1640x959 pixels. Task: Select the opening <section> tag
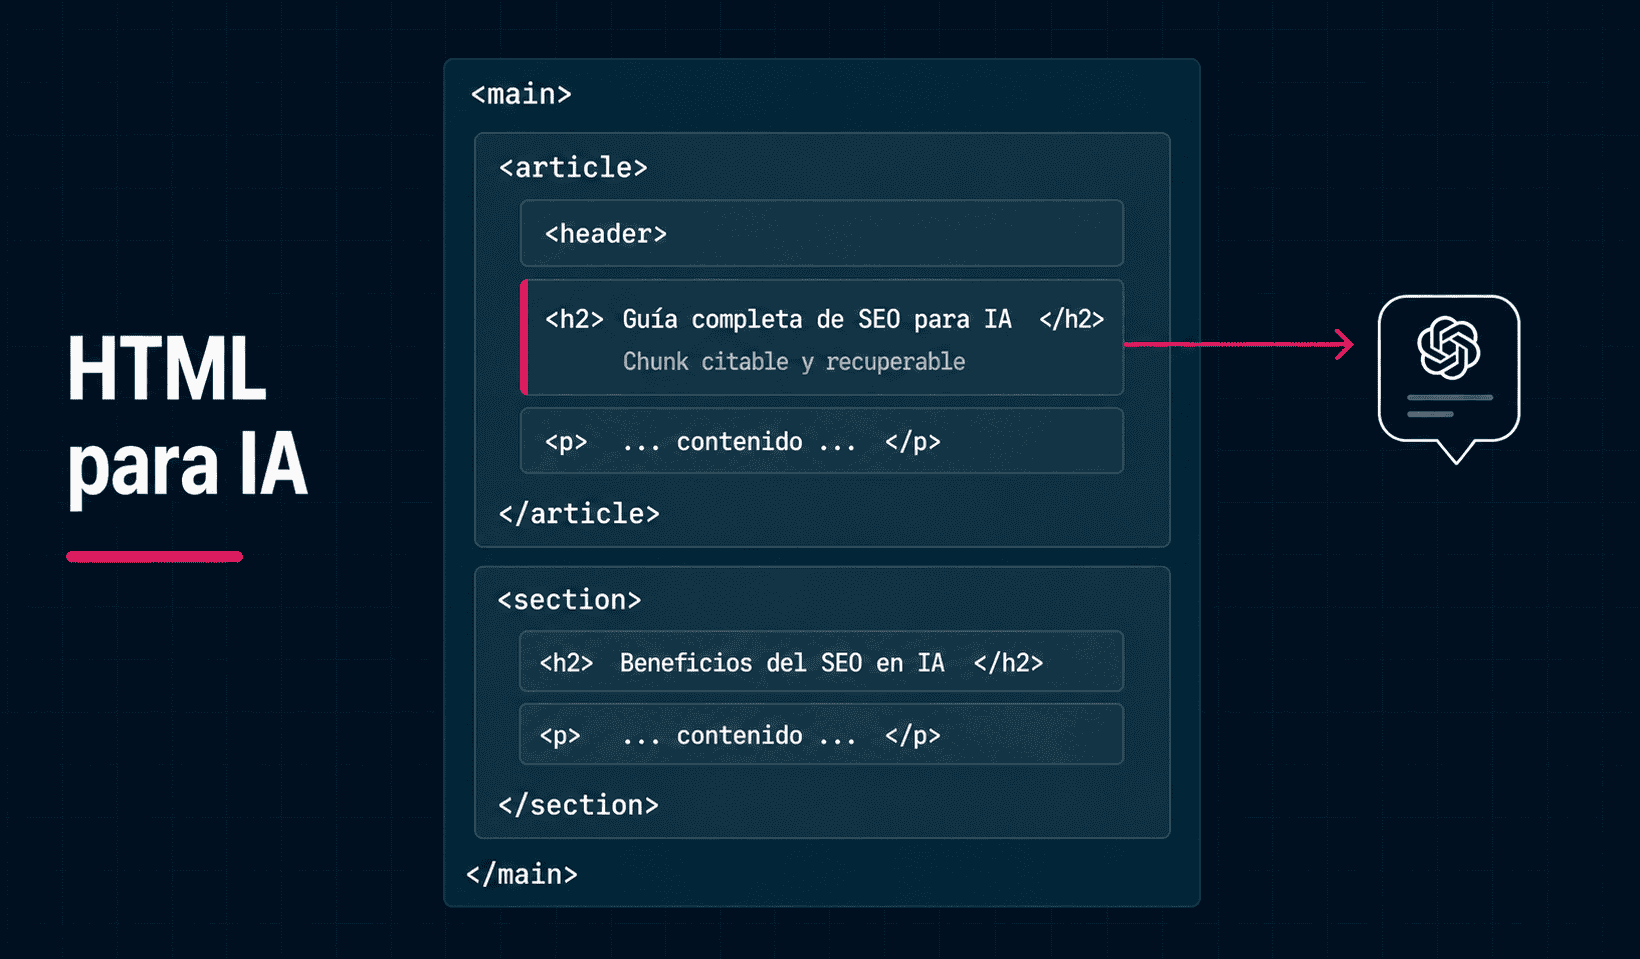[569, 600]
